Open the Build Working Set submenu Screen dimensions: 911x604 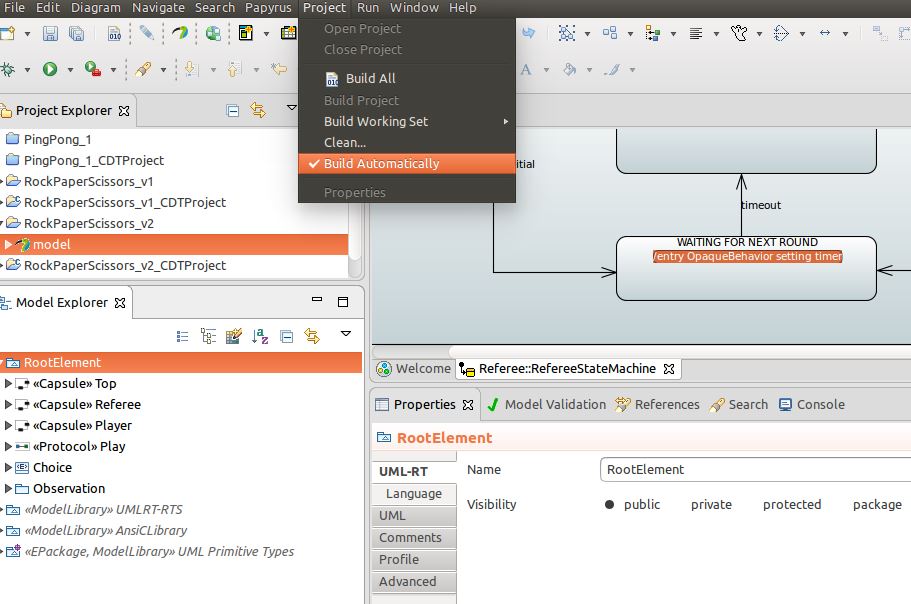click(407, 121)
